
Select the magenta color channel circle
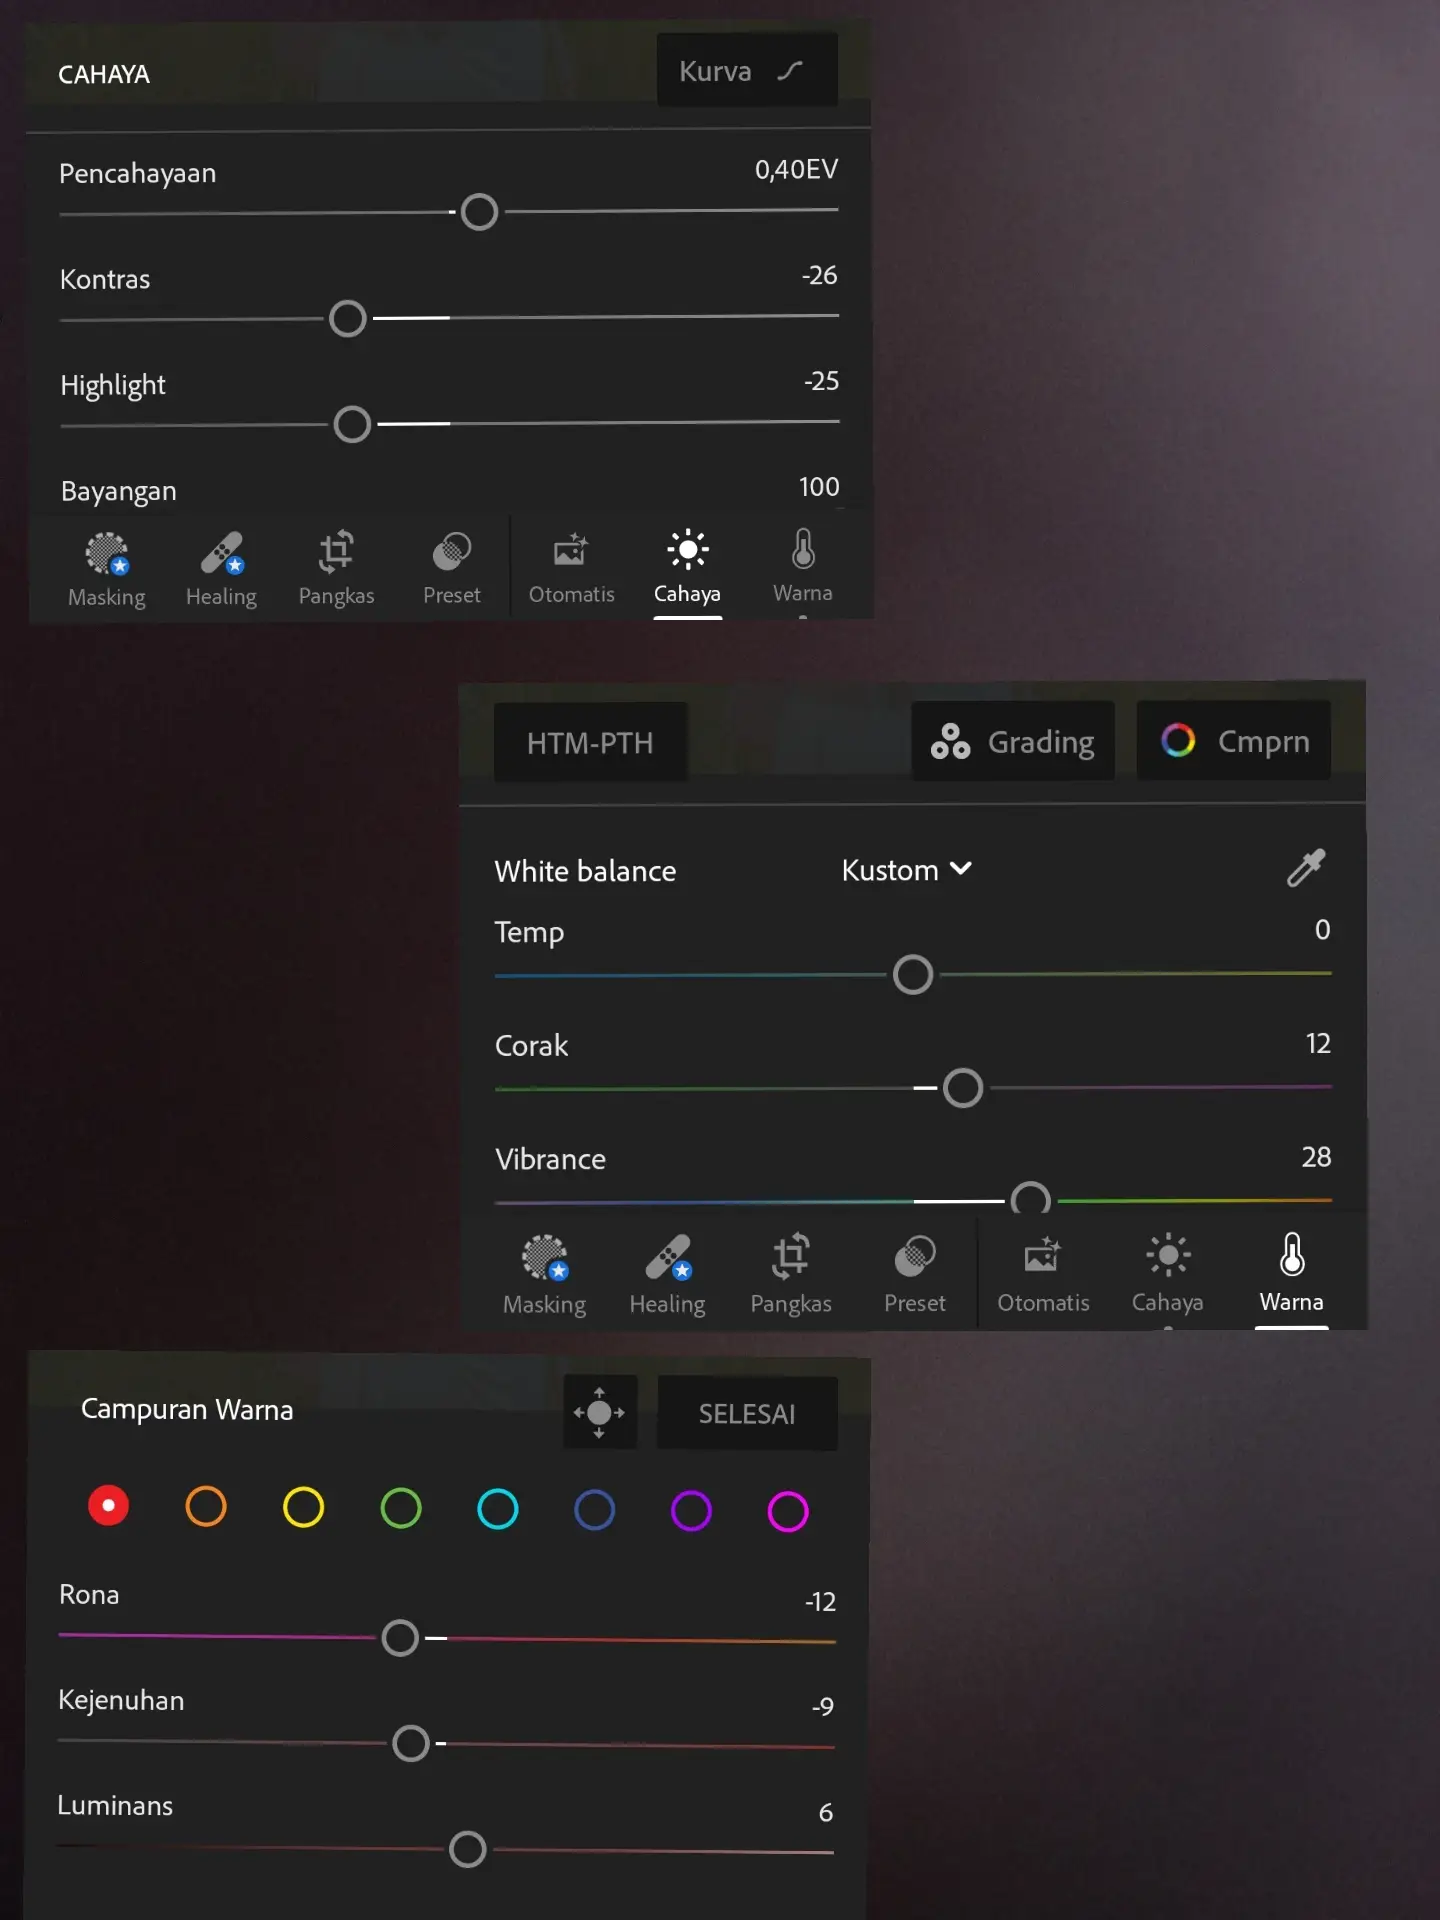tap(788, 1510)
